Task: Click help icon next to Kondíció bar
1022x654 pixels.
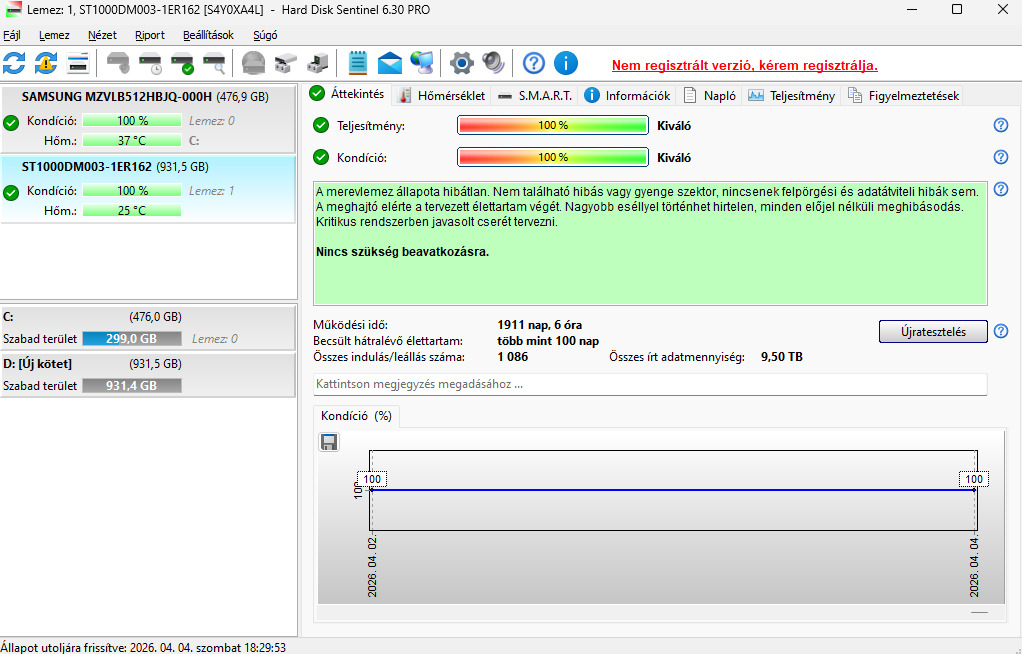Action: 1000,157
